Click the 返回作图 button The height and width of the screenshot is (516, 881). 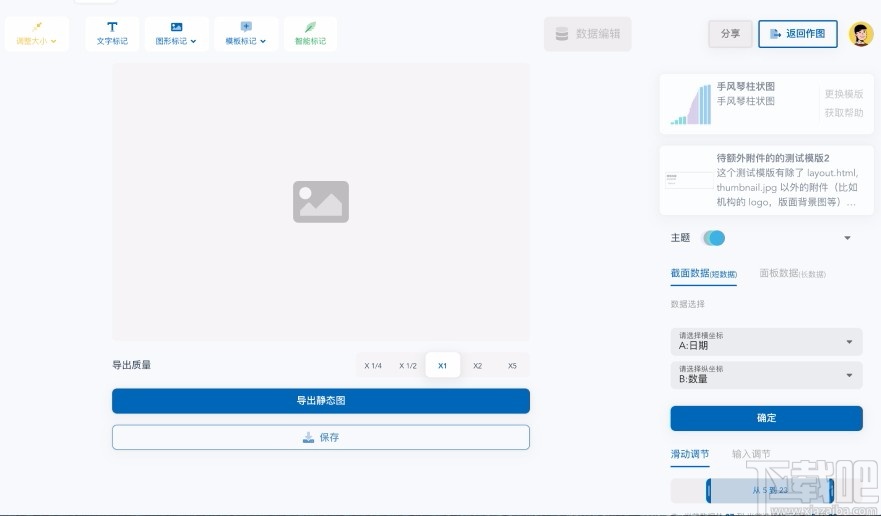coord(798,34)
